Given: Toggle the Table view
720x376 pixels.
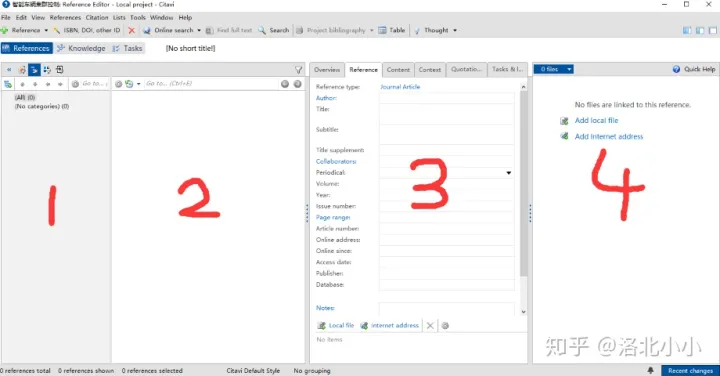Looking at the screenshot, I should 392,30.
